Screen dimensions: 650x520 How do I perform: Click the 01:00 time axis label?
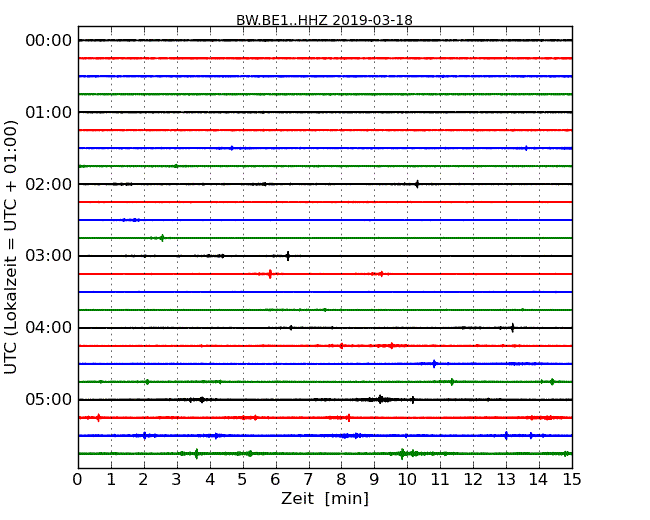point(49,112)
